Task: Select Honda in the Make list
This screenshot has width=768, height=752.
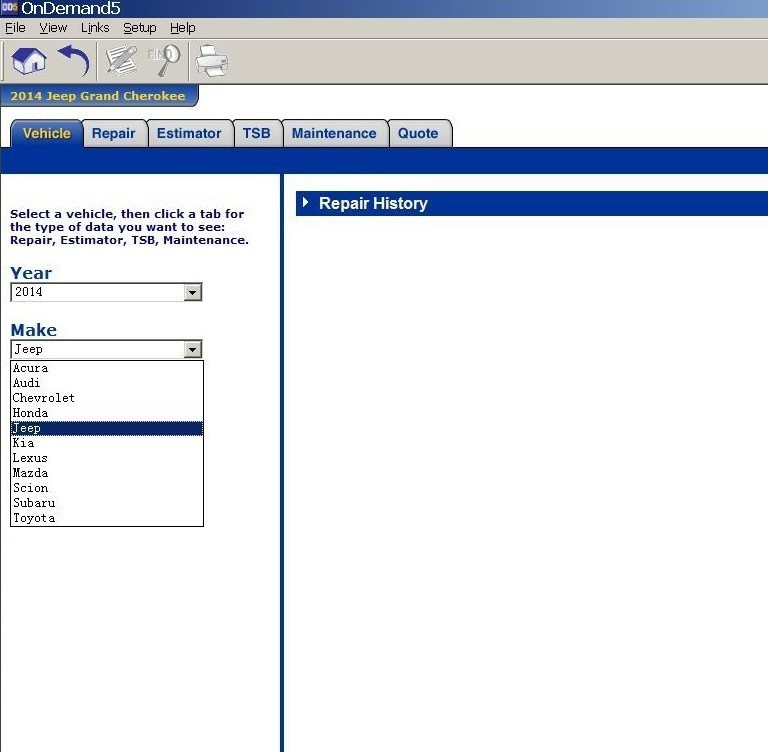Action: tap(30, 413)
